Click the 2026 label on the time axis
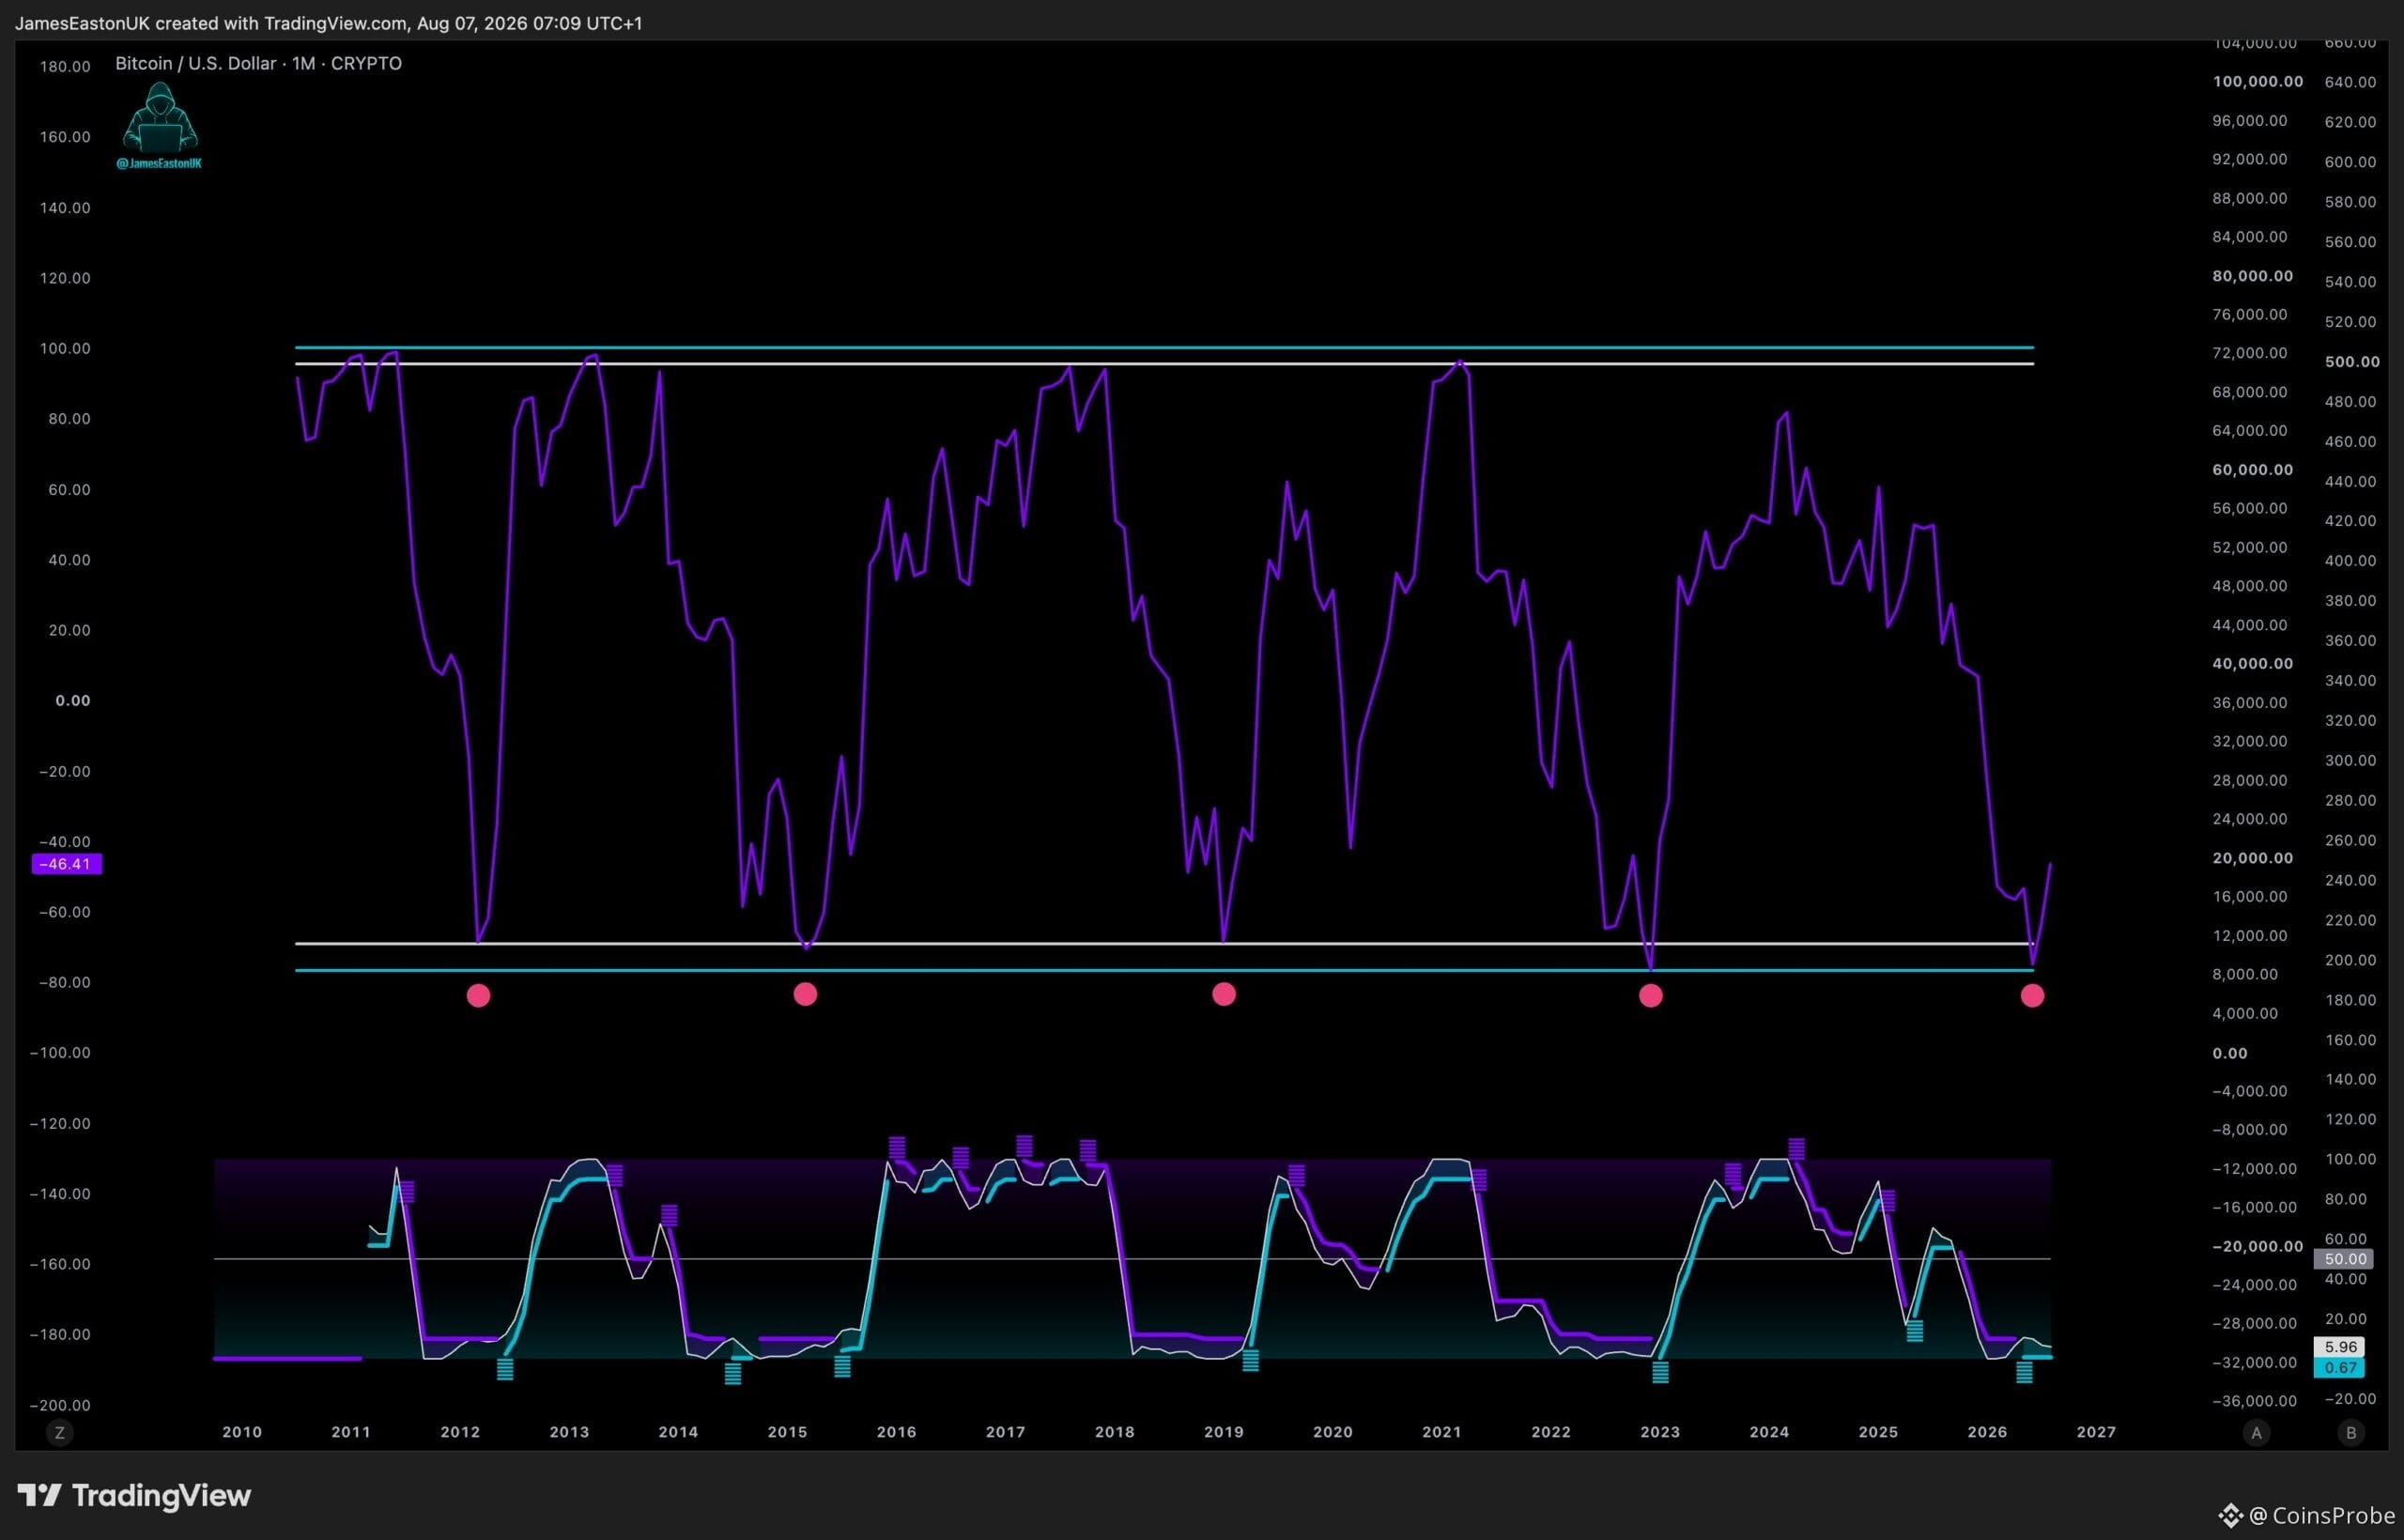The height and width of the screenshot is (1540, 2404). click(x=1987, y=1432)
